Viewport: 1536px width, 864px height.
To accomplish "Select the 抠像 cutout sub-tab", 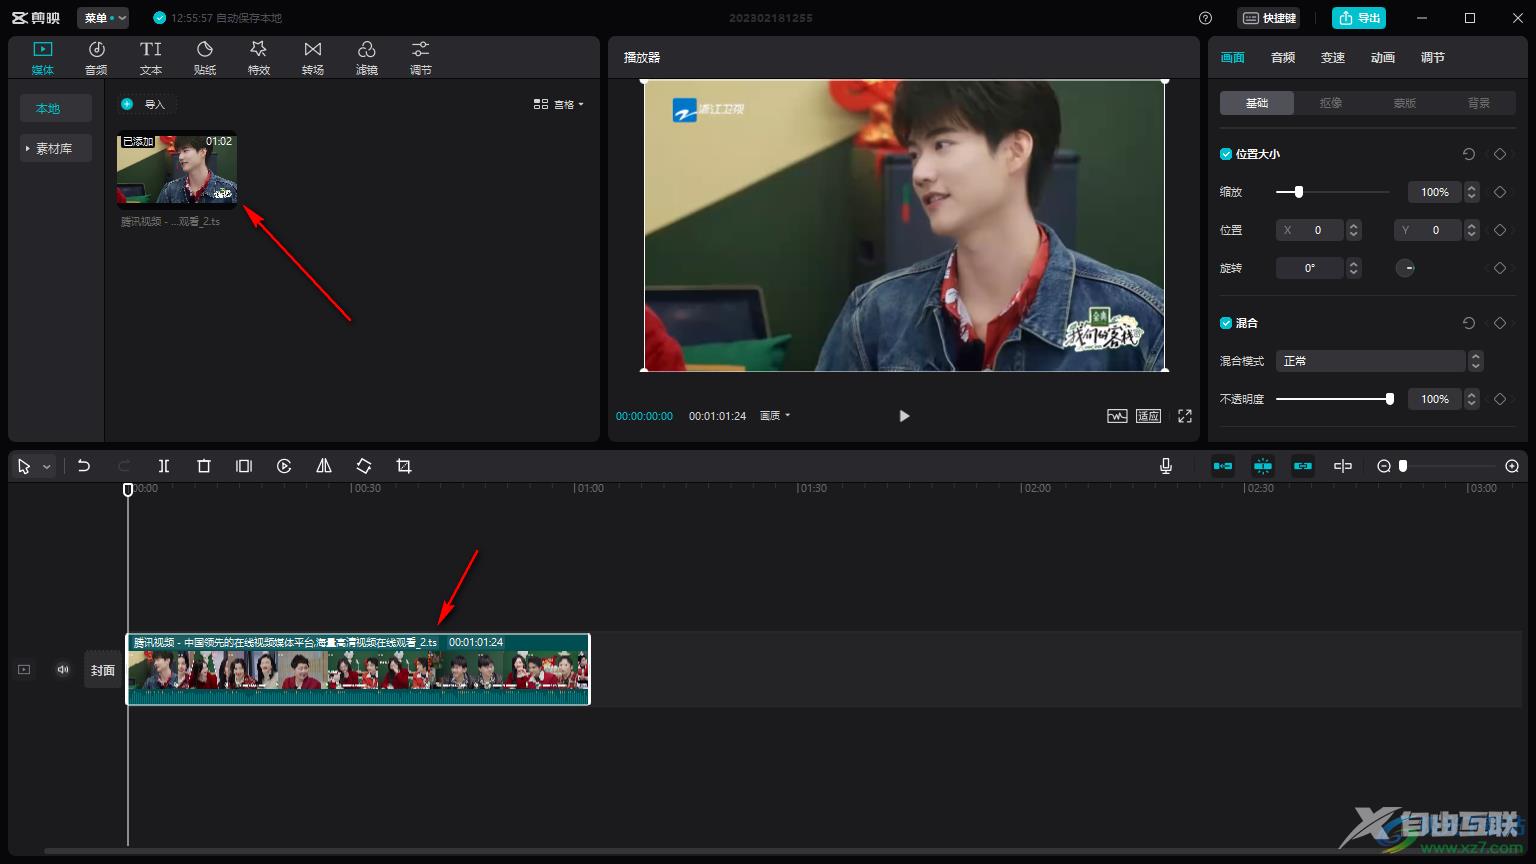I will point(1331,103).
